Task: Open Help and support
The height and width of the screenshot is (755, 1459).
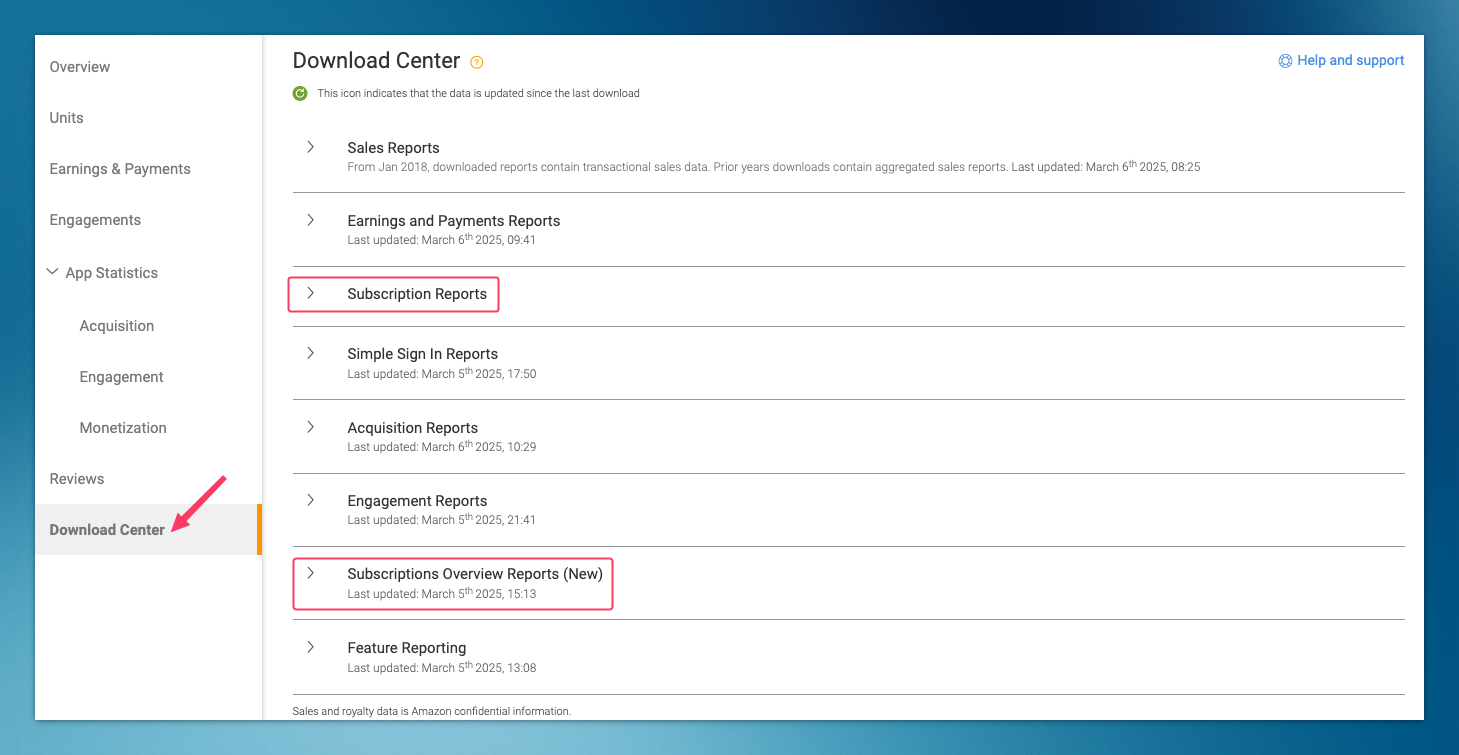Action: pyautogui.click(x=1351, y=60)
